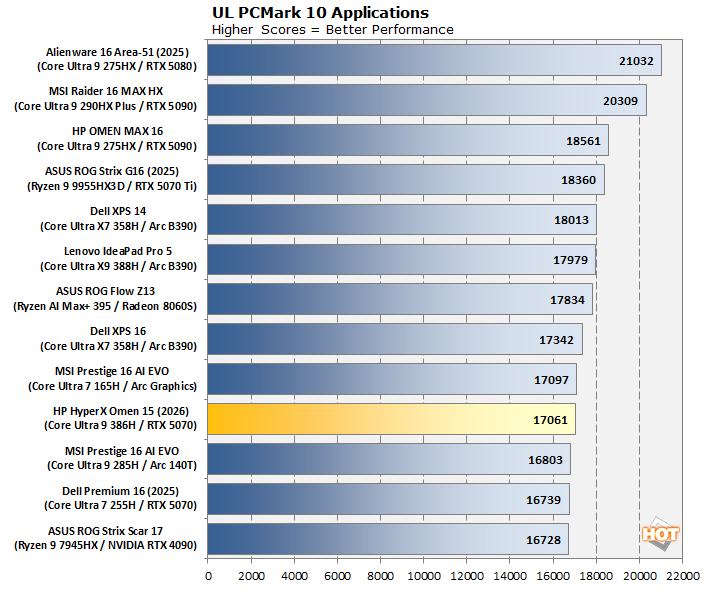
Task: Click the bar value 18561
Action: pos(583,141)
